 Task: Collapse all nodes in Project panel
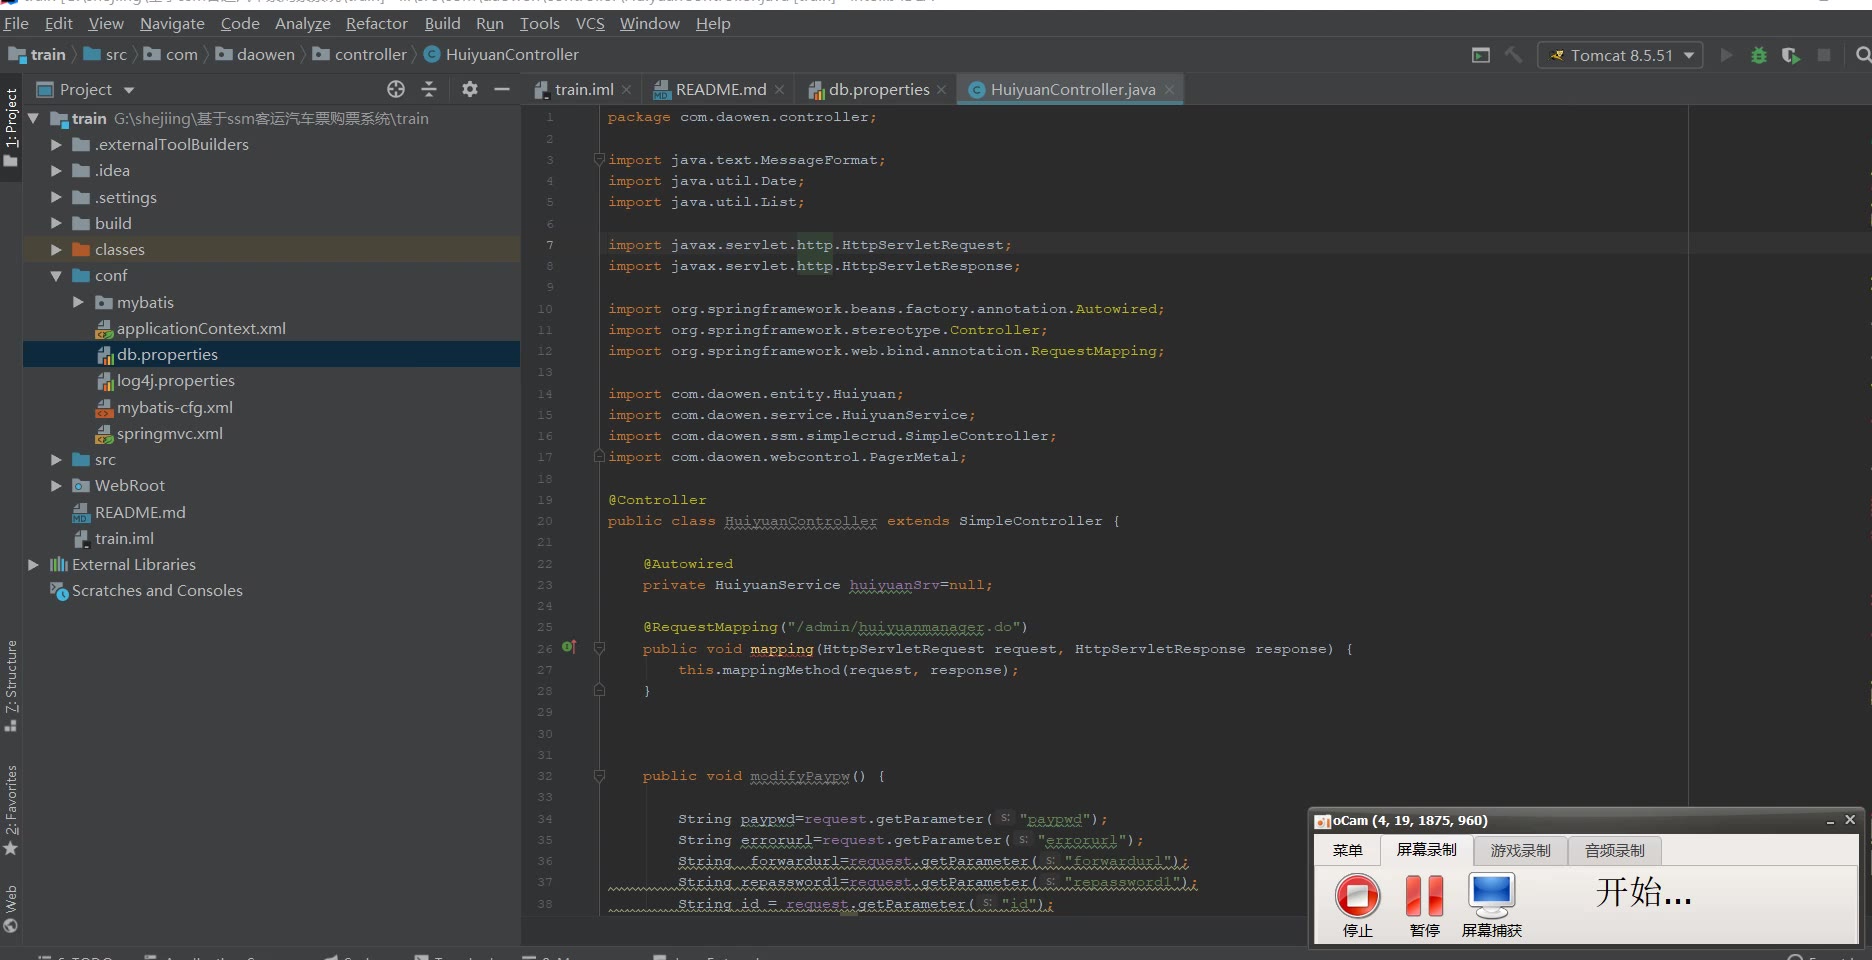click(429, 90)
